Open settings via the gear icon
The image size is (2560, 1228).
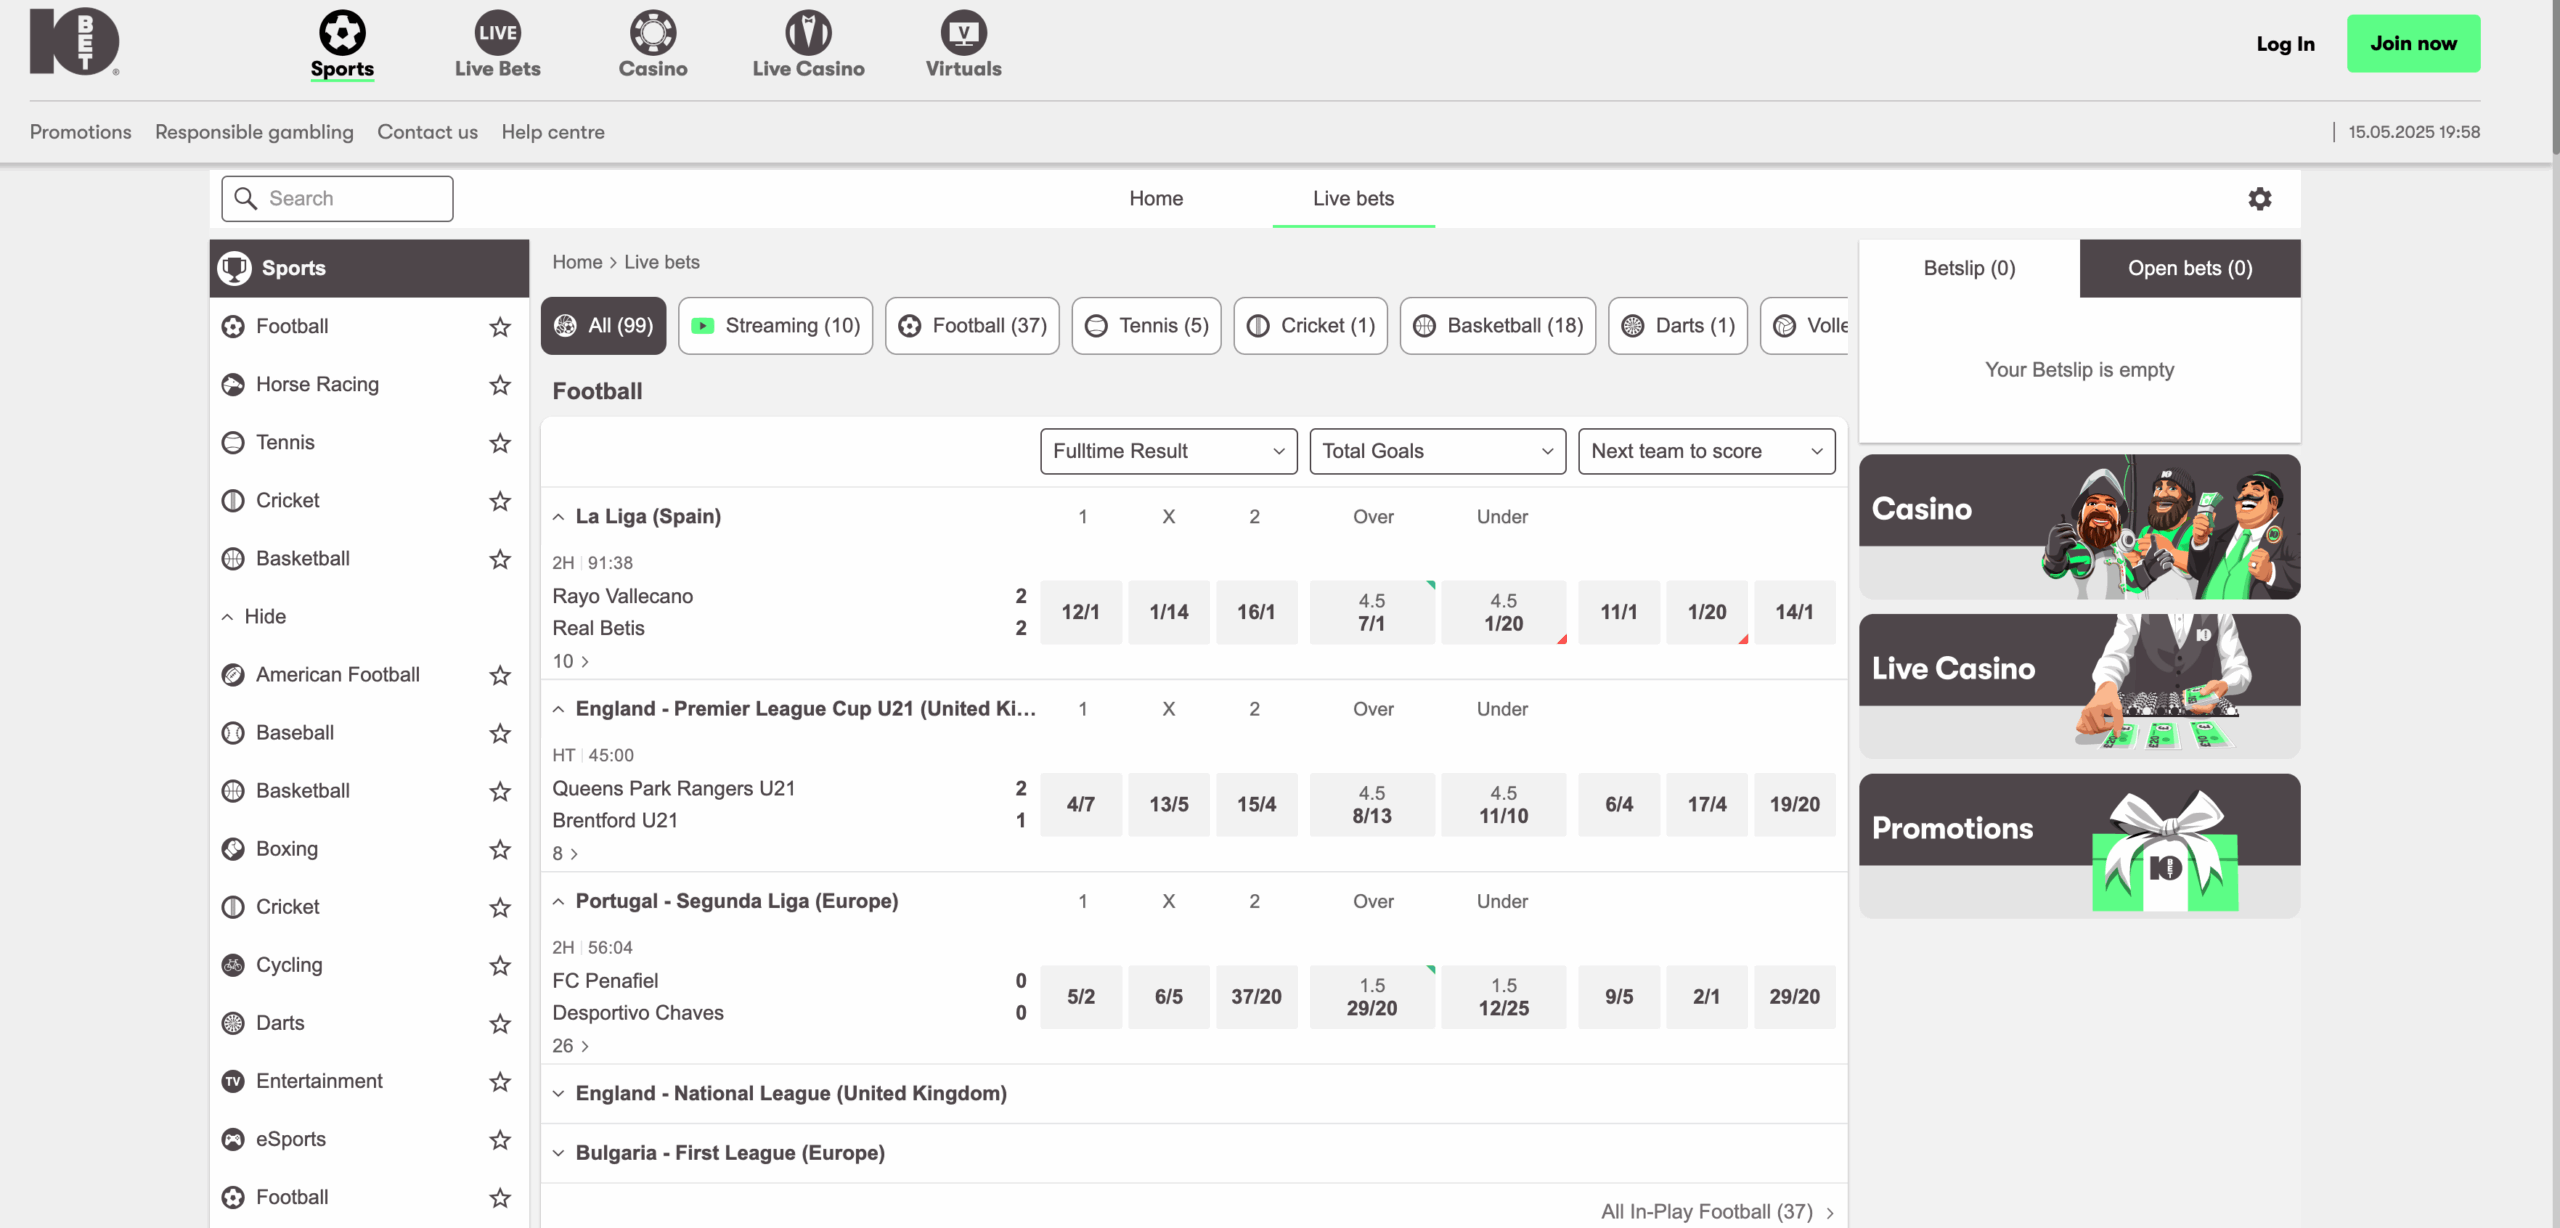coord(2260,198)
